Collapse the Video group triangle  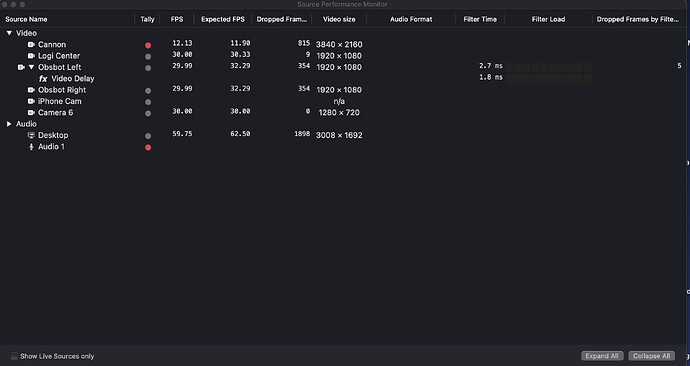[x=9, y=33]
